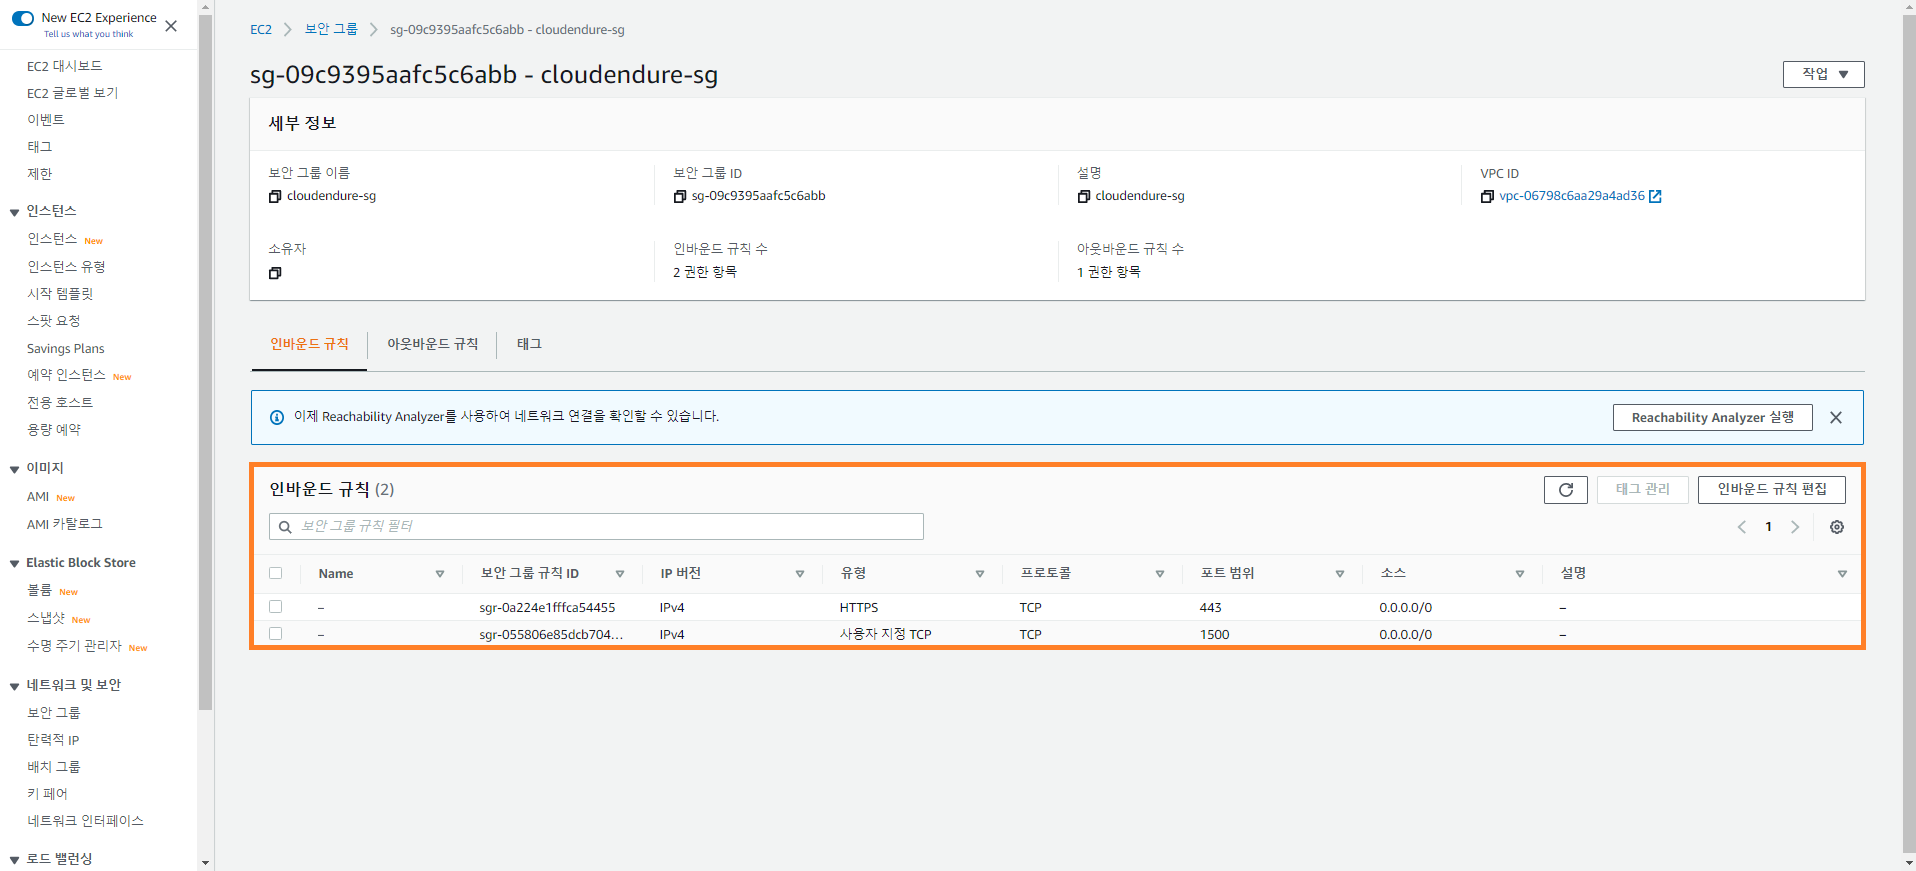Screen dimensions: 1916x871
Task: Open 네트워크 인터페이스 in sidebar
Action: point(85,821)
